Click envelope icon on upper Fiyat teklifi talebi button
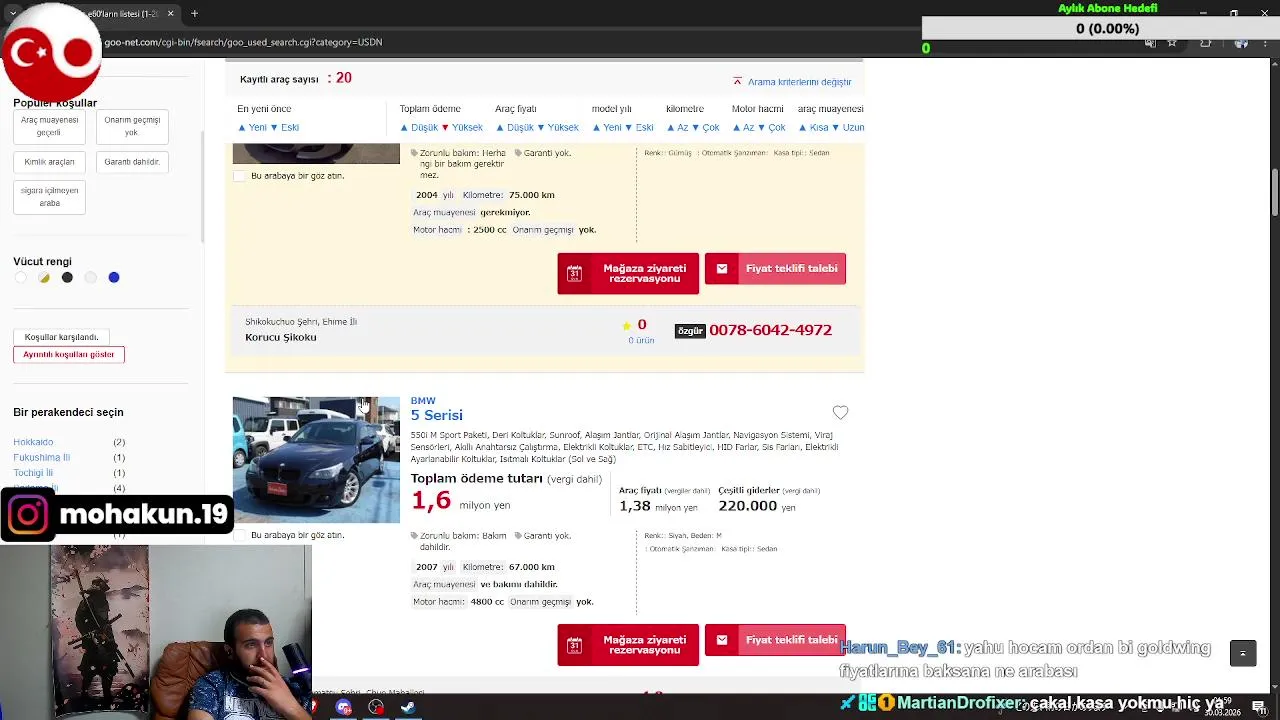The image size is (1280, 720). coord(722,269)
